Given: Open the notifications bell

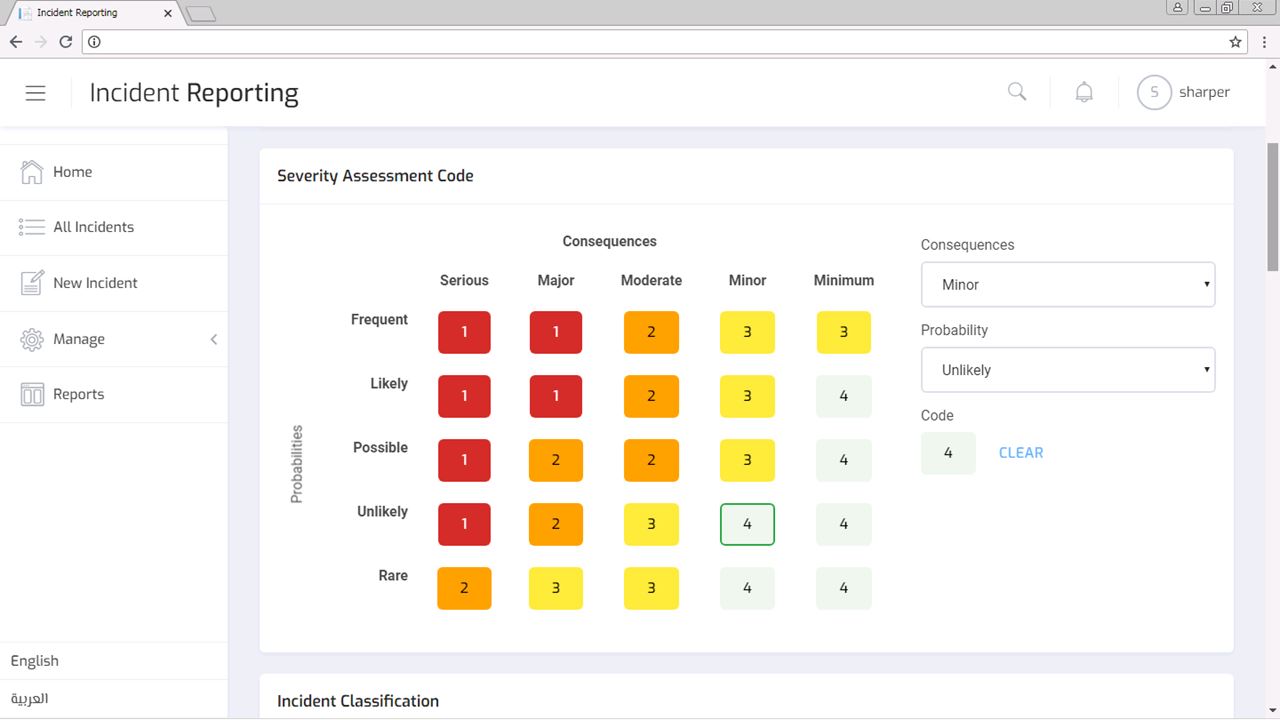Looking at the screenshot, I should point(1084,92).
